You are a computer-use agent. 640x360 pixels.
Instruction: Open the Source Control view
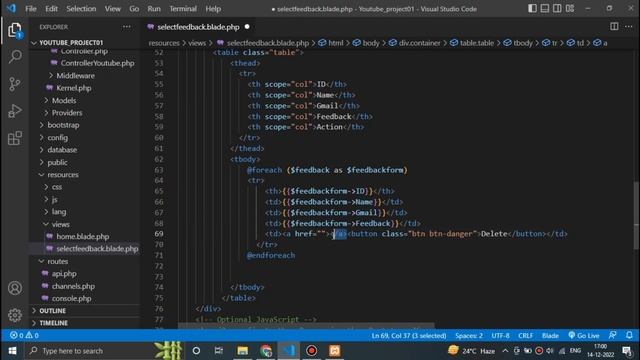tap(15, 84)
